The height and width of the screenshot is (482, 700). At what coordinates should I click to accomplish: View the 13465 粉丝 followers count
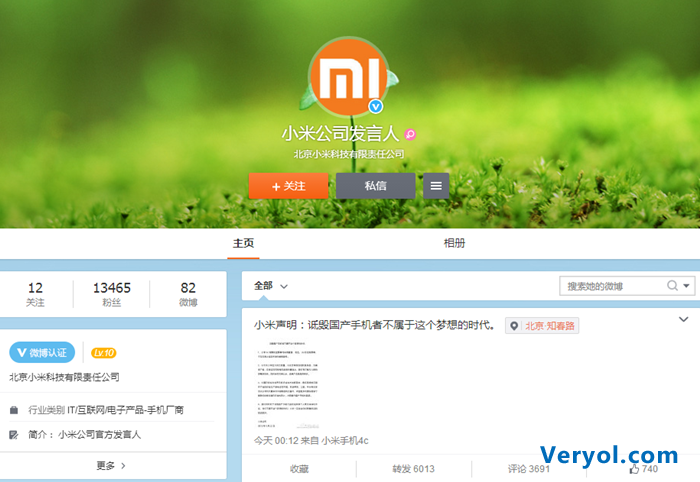pos(112,294)
